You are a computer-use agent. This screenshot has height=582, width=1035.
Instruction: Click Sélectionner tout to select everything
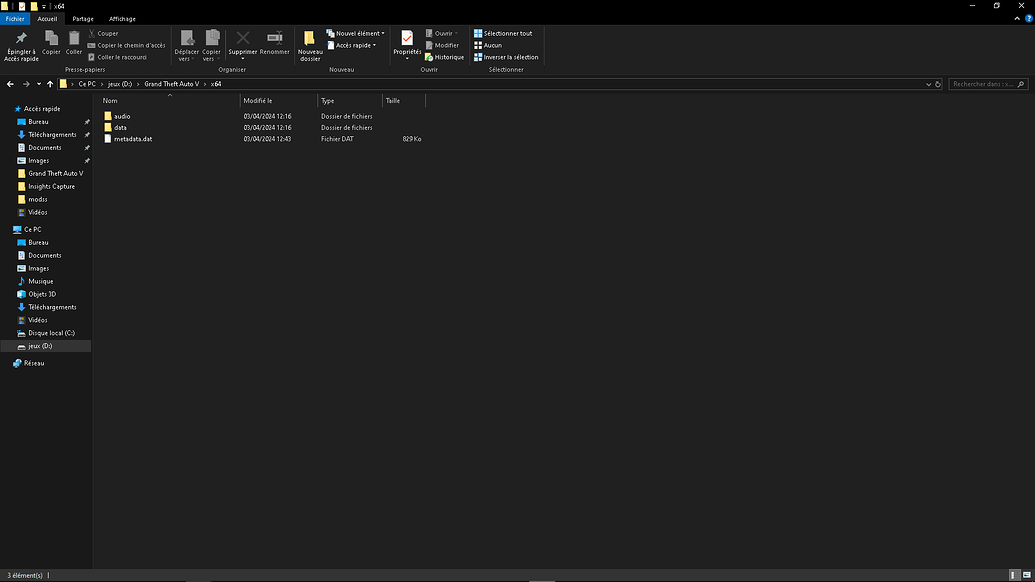504,33
